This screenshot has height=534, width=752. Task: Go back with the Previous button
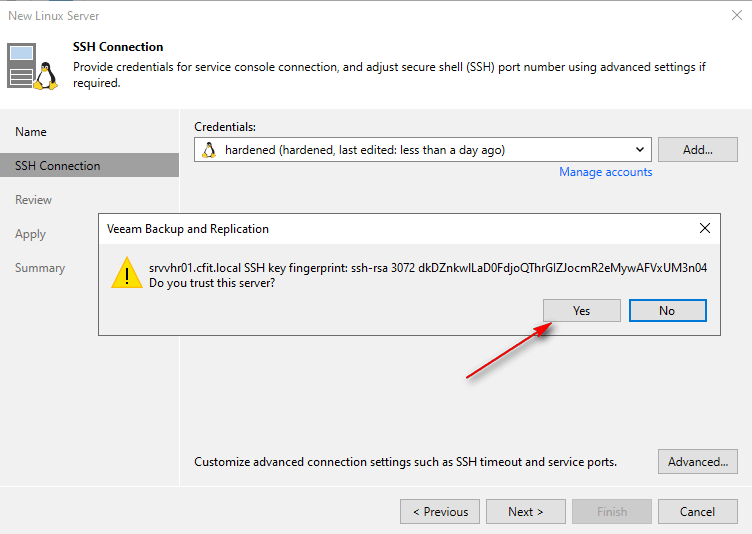click(x=440, y=512)
